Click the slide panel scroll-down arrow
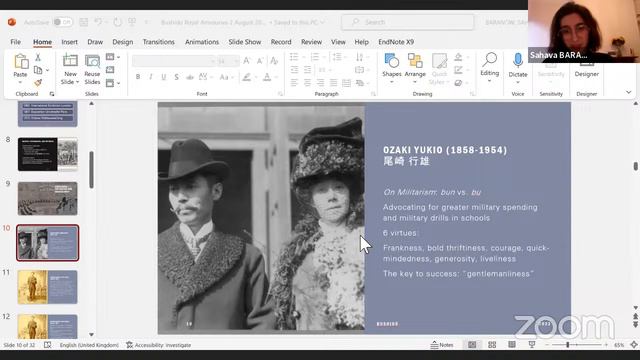The height and width of the screenshot is (360, 640). point(91,334)
